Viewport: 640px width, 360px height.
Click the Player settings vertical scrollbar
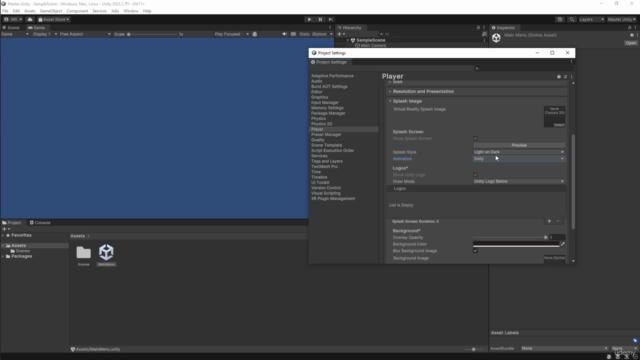click(x=573, y=182)
